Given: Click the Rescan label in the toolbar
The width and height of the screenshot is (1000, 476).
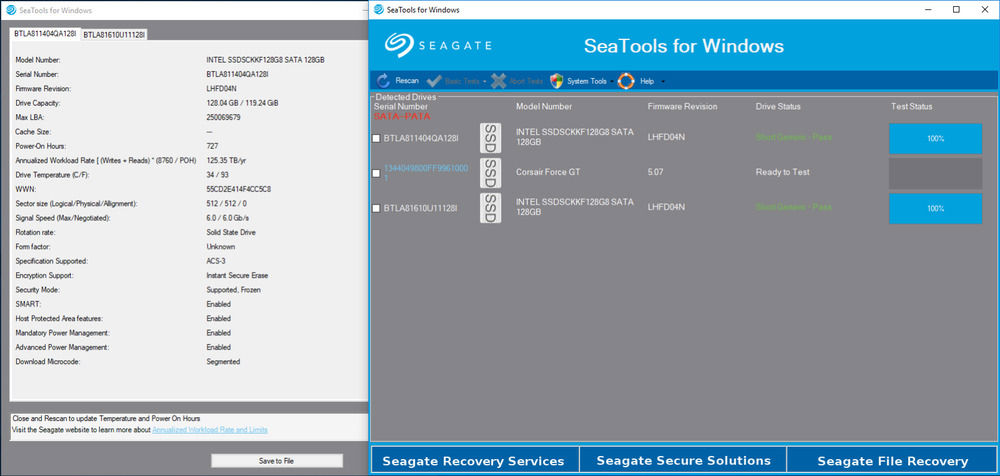Looking at the screenshot, I should [407, 81].
